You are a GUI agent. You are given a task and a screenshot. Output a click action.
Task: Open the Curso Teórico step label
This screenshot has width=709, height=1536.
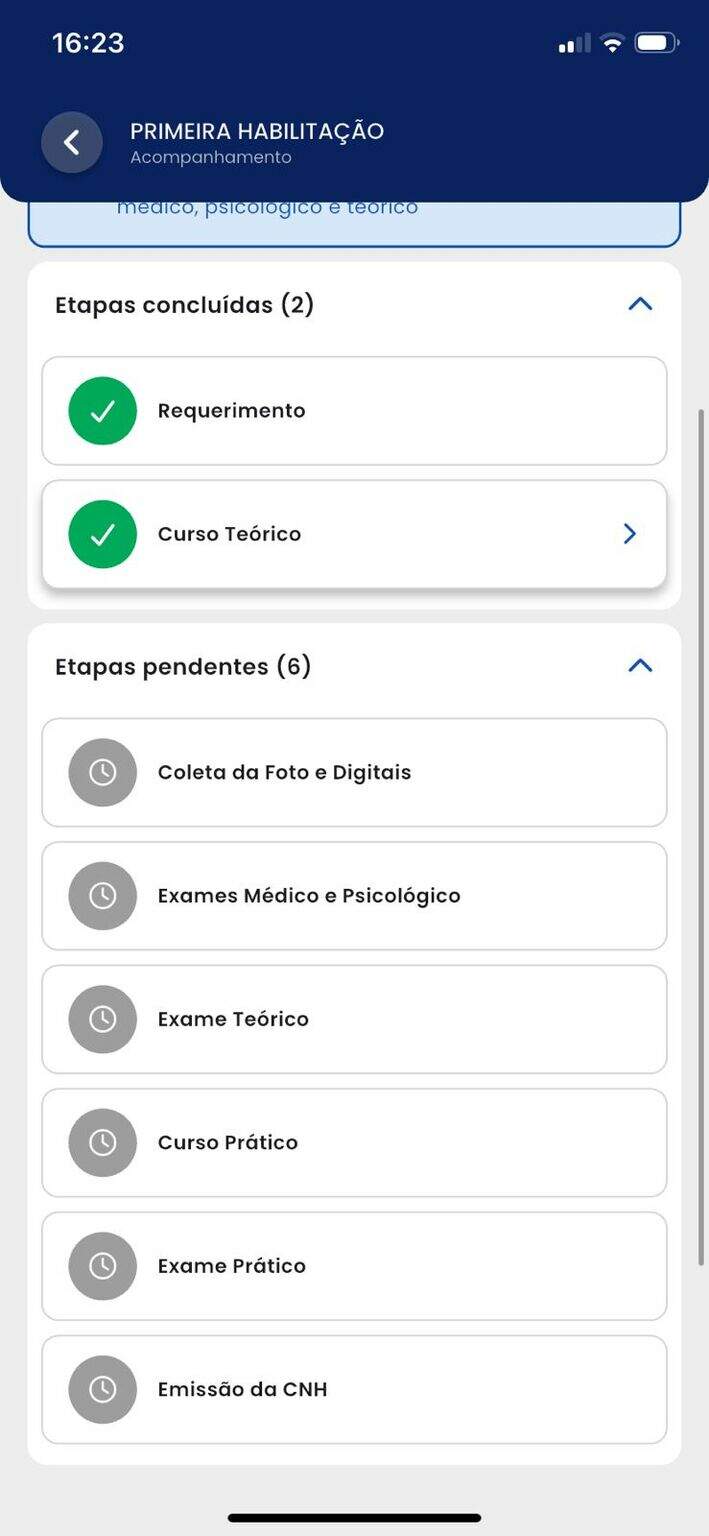(229, 534)
